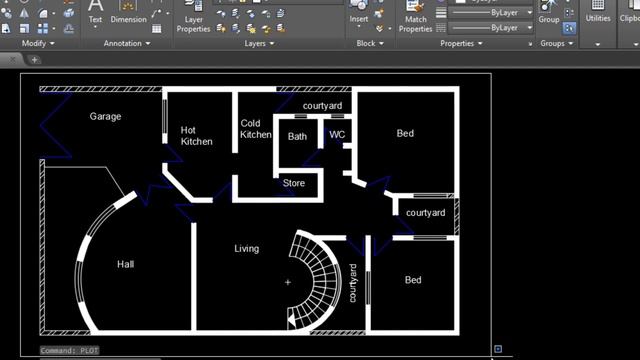Select the Mirror tool
Screen dimensions: 640x360
pyautogui.click(x=24, y=13)
